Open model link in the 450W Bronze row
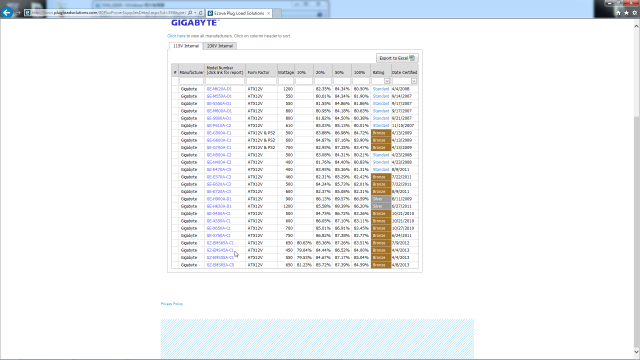The height and width of the screenshot is (360, 640). point(220,250)
